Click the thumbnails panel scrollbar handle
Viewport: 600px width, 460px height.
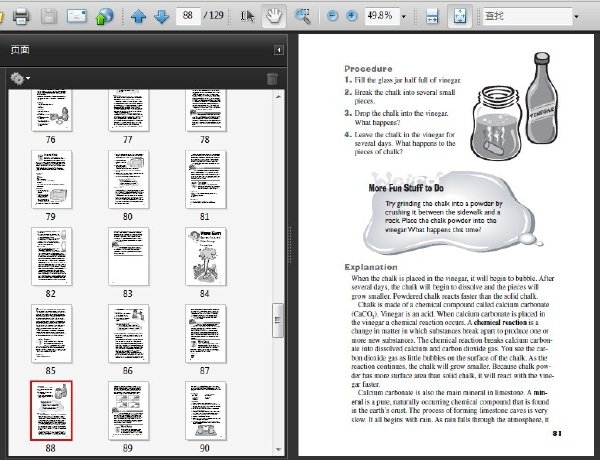pyautogui.click(x=278, y=320)
